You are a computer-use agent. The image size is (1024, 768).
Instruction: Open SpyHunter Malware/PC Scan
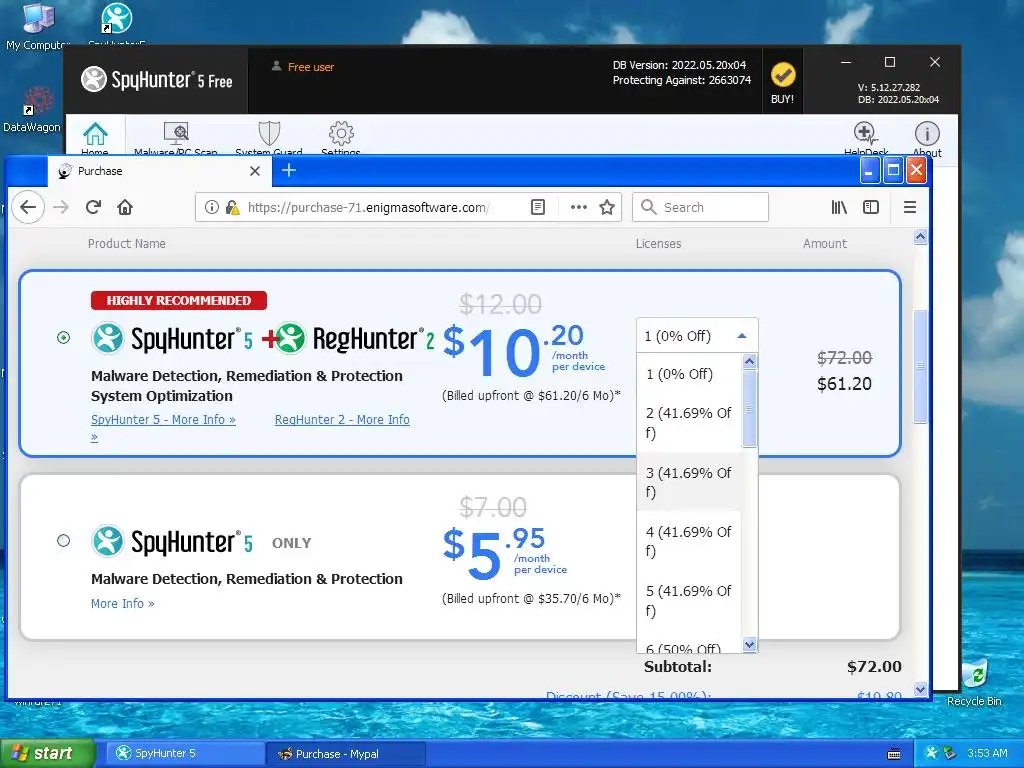(176, 139)
